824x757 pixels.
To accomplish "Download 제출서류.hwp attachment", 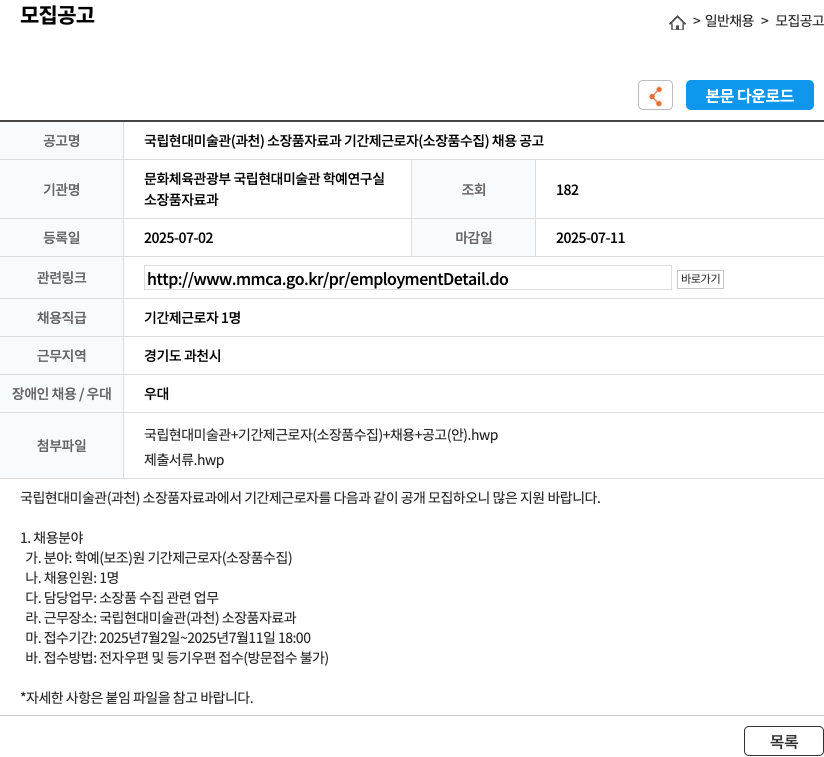I will (184, 460).
